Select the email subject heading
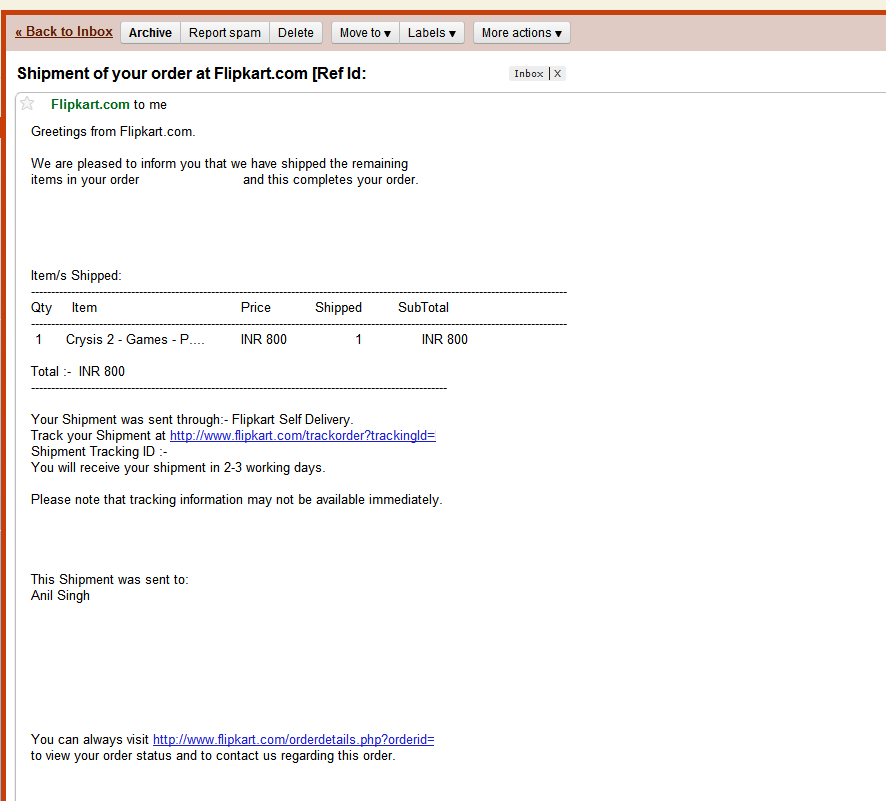Image resolution: width=886 pixels, height=801 pixels. (192, 73)
